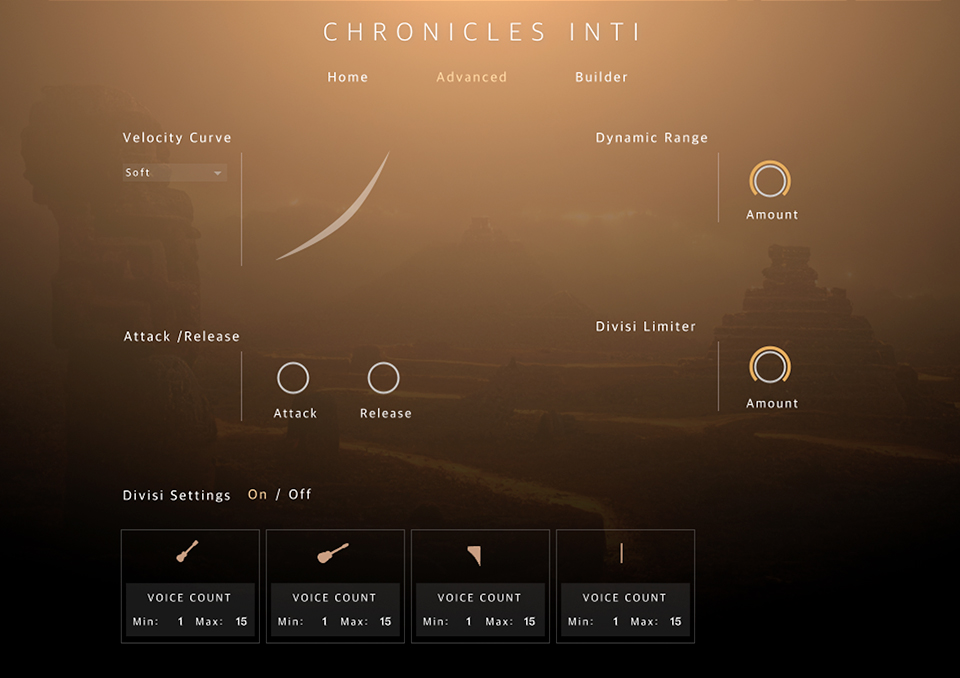Click the Dynamic Range Amount knob
This screenshot has height=678, width=960.
(770, 181)
